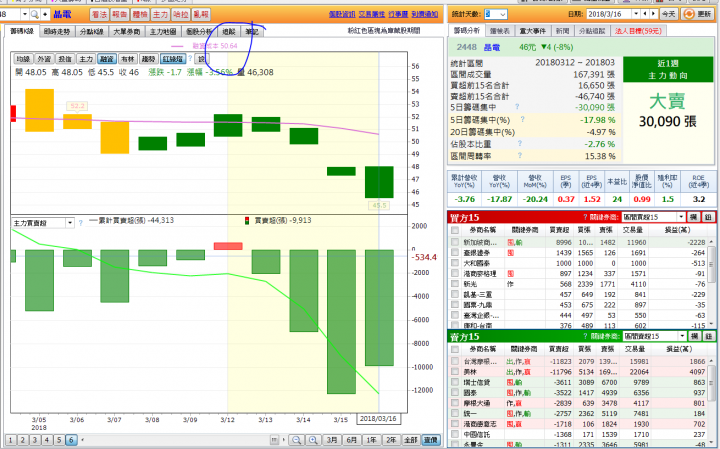Click help icon beside 佔股本比重

(x=520, y=143)
